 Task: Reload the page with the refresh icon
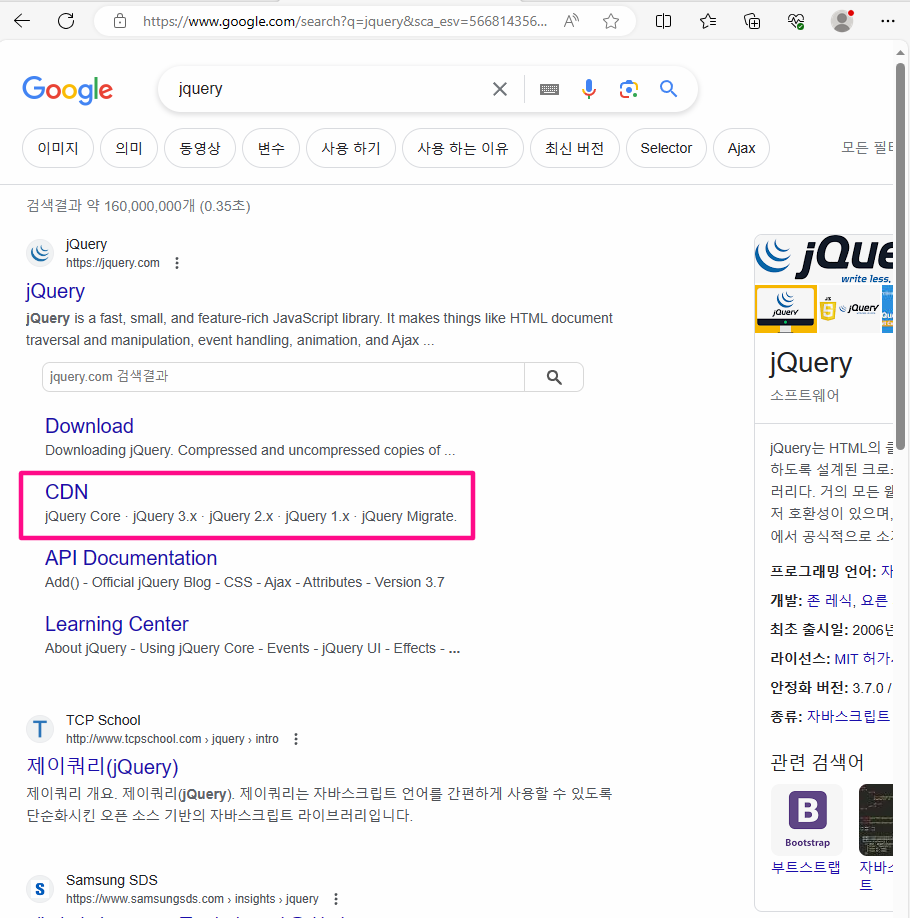(66, 22)
